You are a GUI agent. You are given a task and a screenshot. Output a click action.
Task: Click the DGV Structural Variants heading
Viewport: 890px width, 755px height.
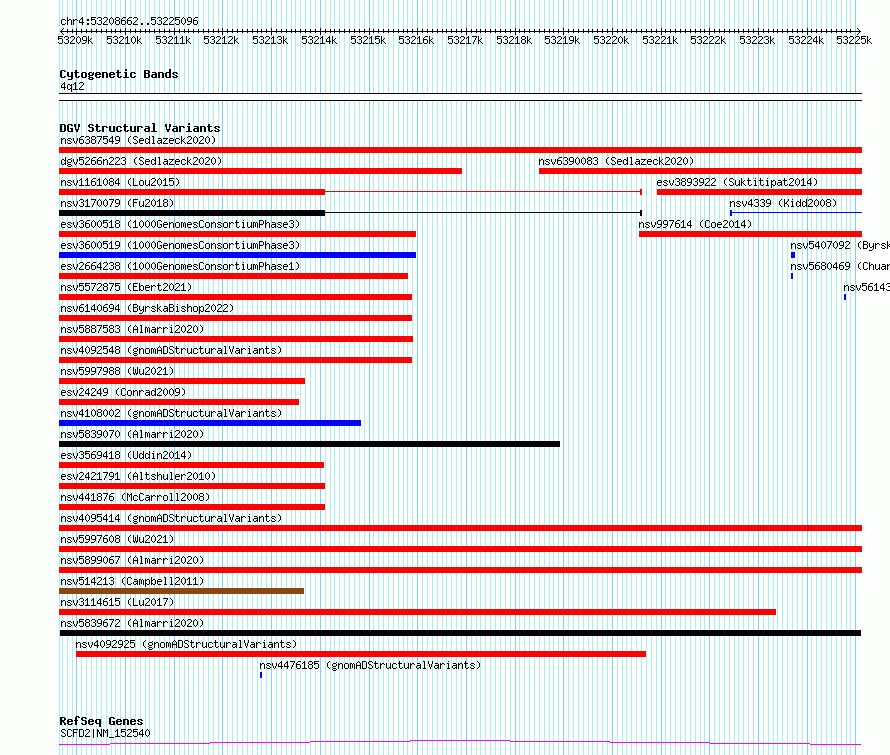[x=140, y=128]
